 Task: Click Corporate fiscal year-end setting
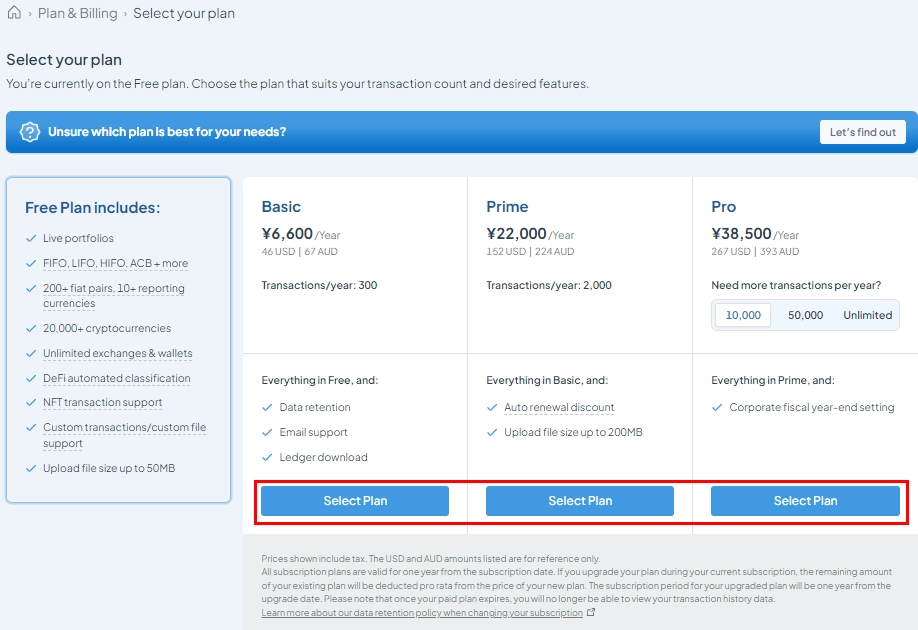(811, 407)
